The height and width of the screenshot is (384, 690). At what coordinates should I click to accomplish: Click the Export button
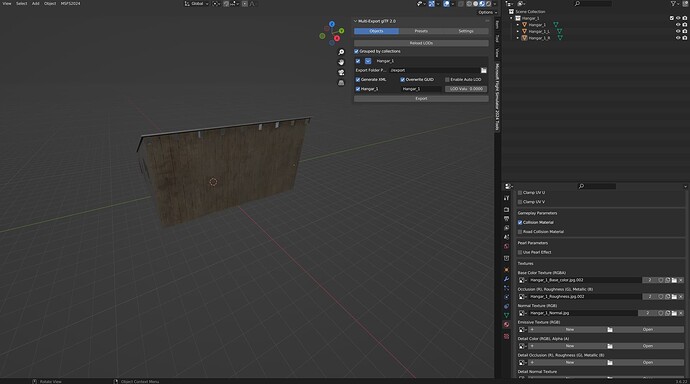[421, 99]
